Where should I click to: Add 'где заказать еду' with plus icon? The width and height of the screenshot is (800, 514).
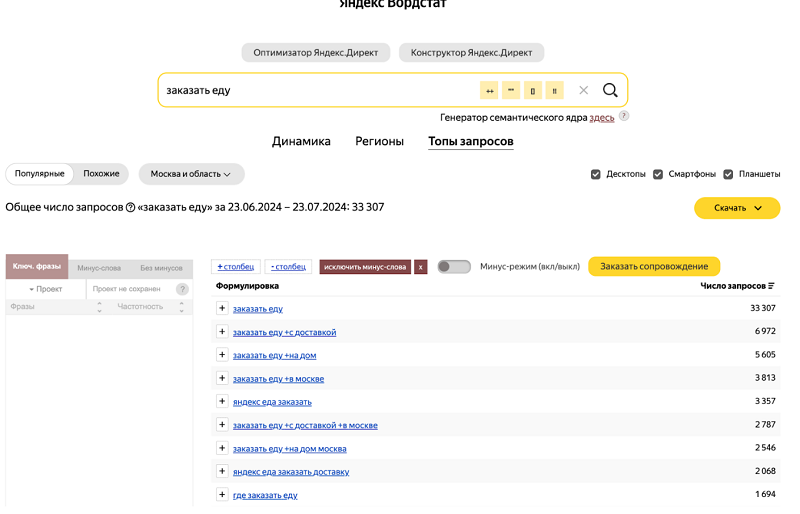[222, 495]
